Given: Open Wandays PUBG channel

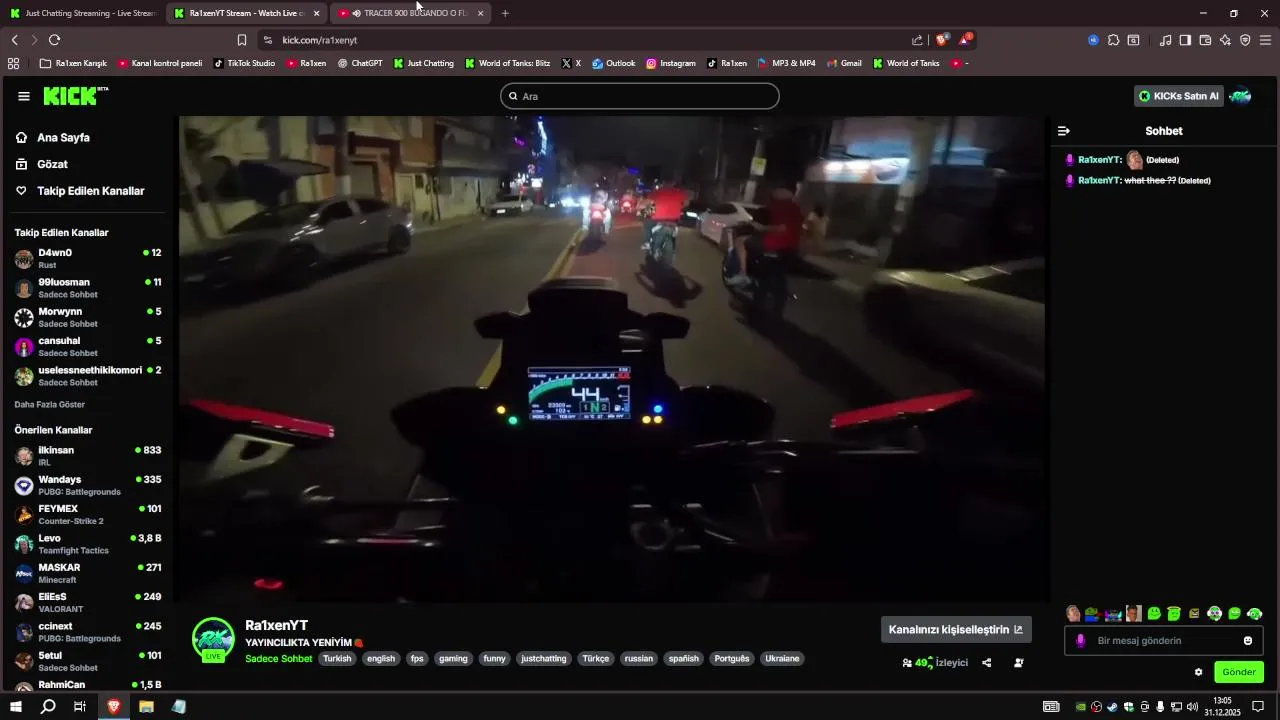Looking at the screenshot, I should [x=88, y=485].
